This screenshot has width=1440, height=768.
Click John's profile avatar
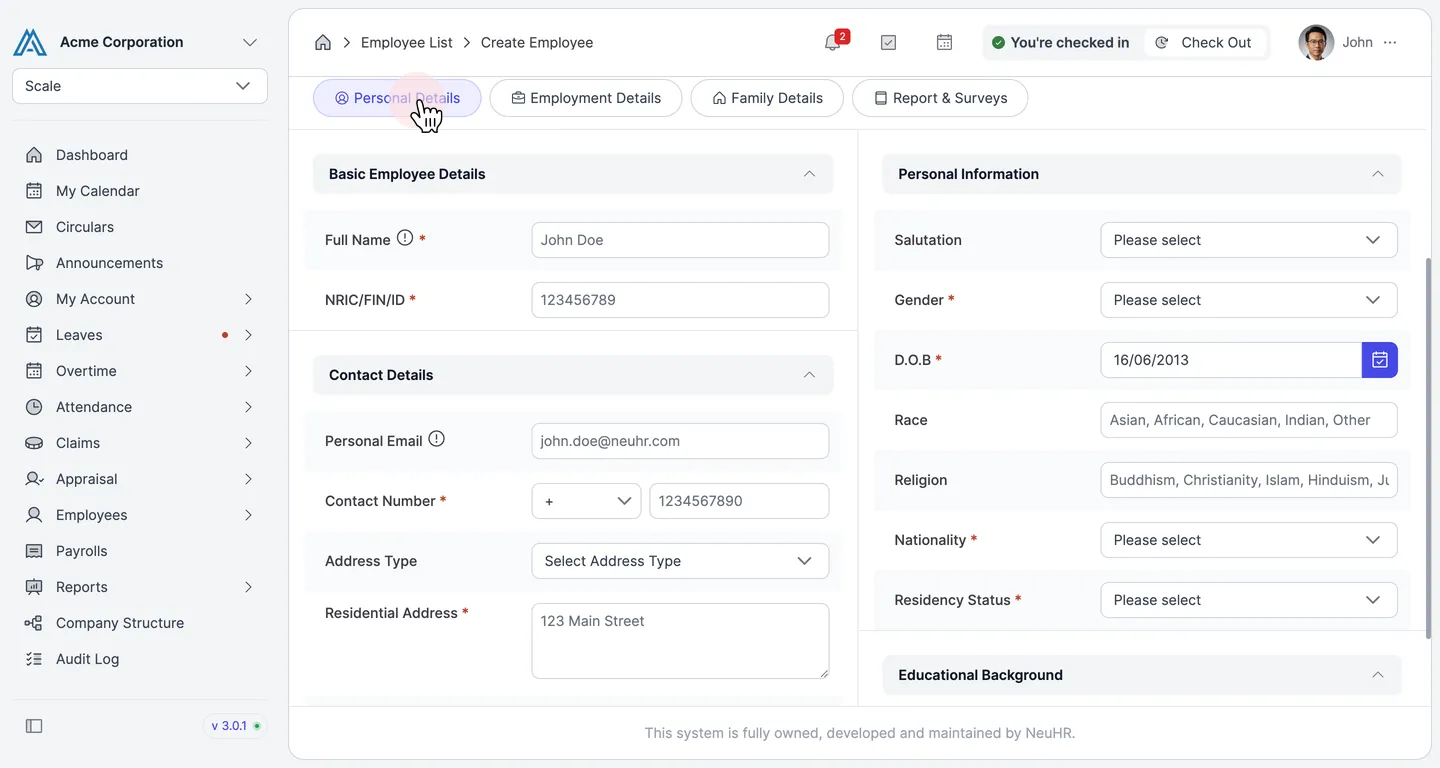pyautogui.click(x=1316, y=42)
